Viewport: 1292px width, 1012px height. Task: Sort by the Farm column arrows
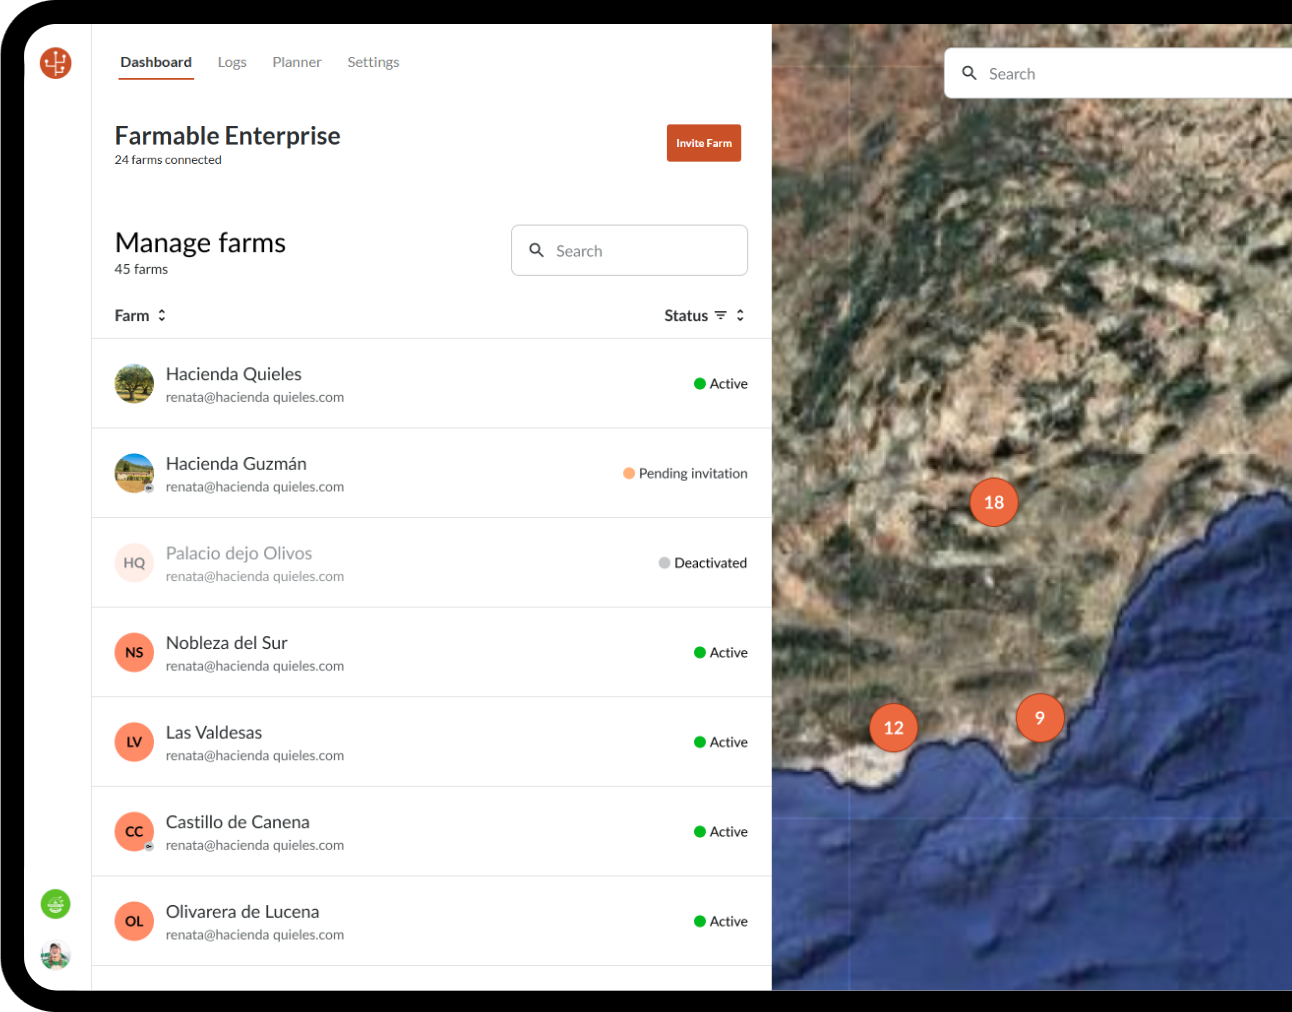click(x=161, y=315)
